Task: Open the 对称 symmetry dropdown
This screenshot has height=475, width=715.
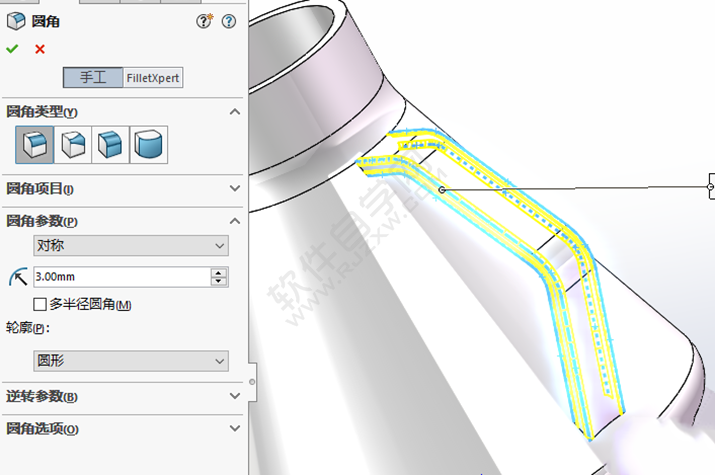Action: 131,246
